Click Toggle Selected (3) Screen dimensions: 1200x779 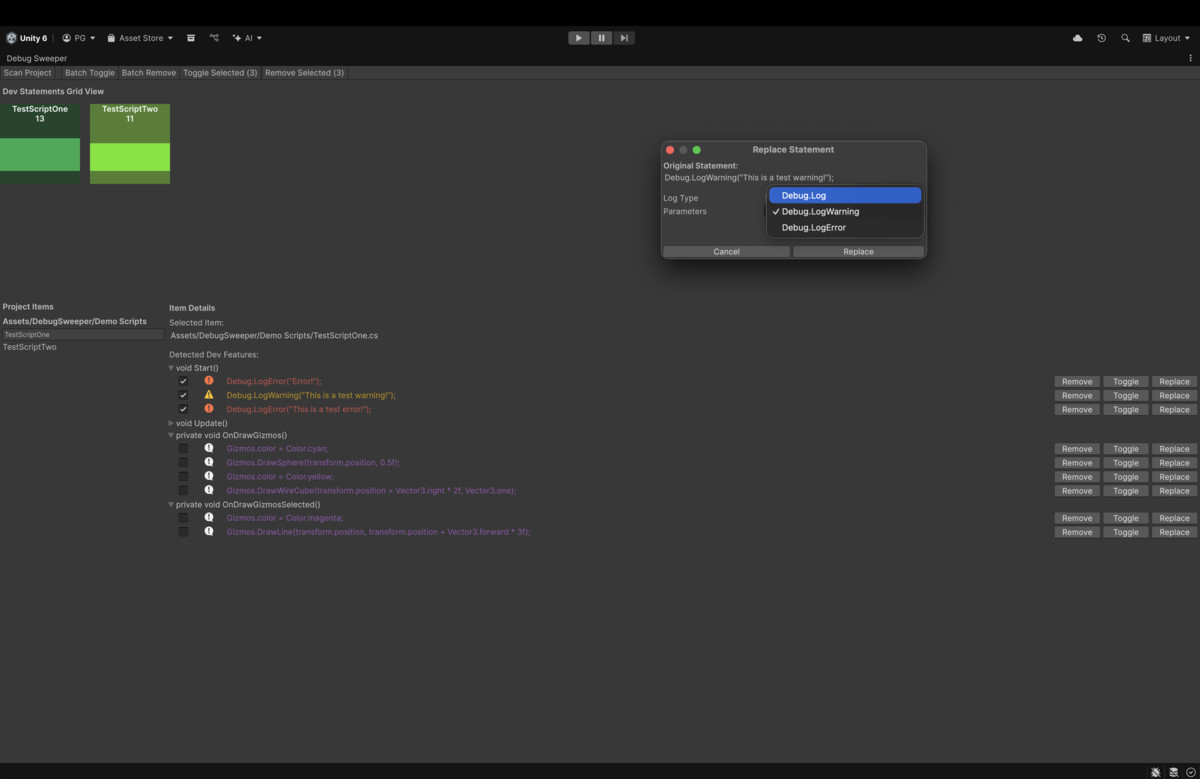coord(220,73)
